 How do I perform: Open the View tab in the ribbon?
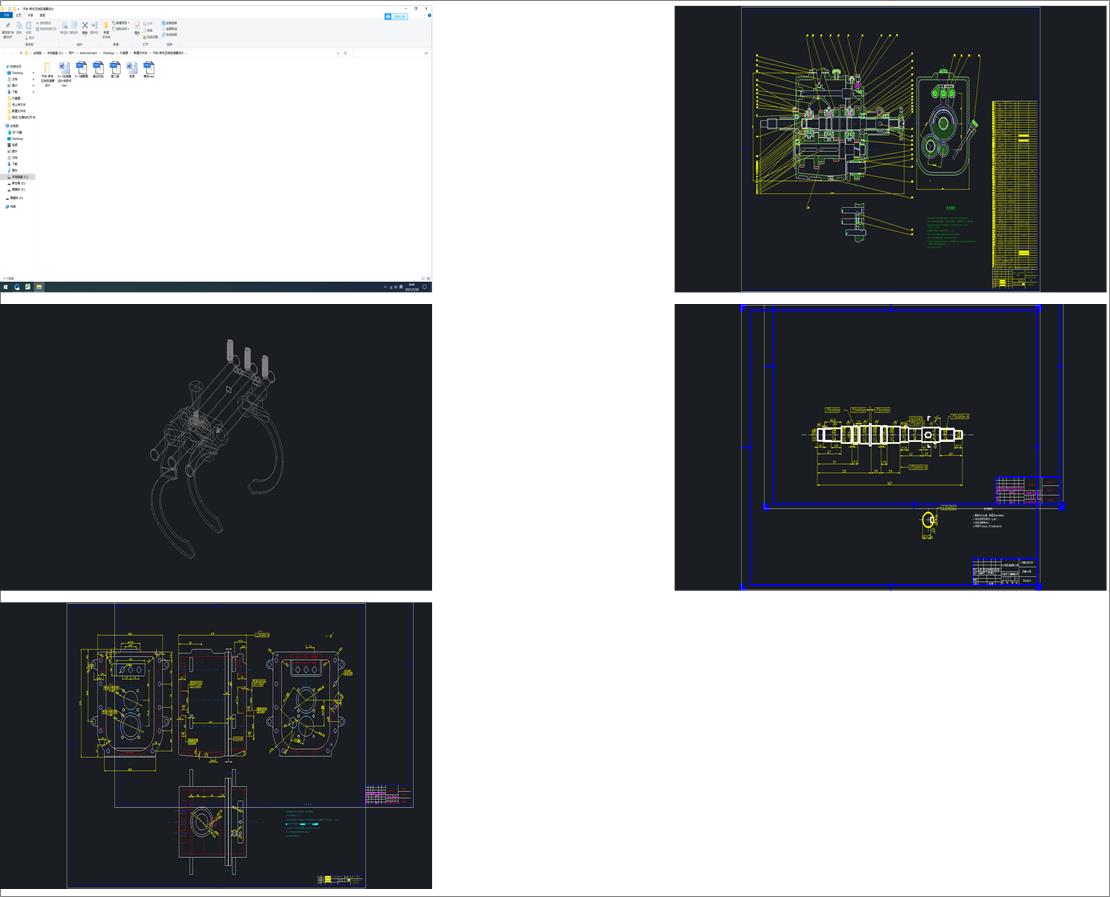coord(42,16)
